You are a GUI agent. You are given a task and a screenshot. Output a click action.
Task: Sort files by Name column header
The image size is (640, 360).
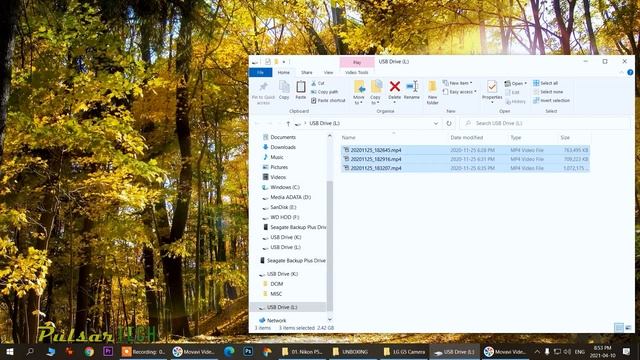(x=349, y=138)
